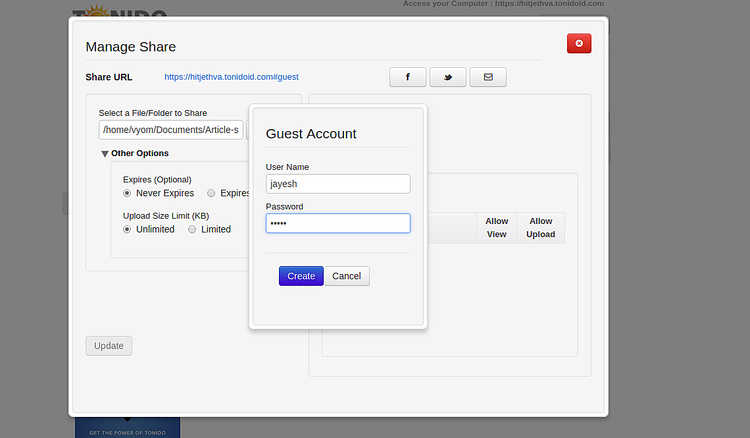Open the Access your Computer URL
Viewport: 750px width, 438px height.
point(503,4)
